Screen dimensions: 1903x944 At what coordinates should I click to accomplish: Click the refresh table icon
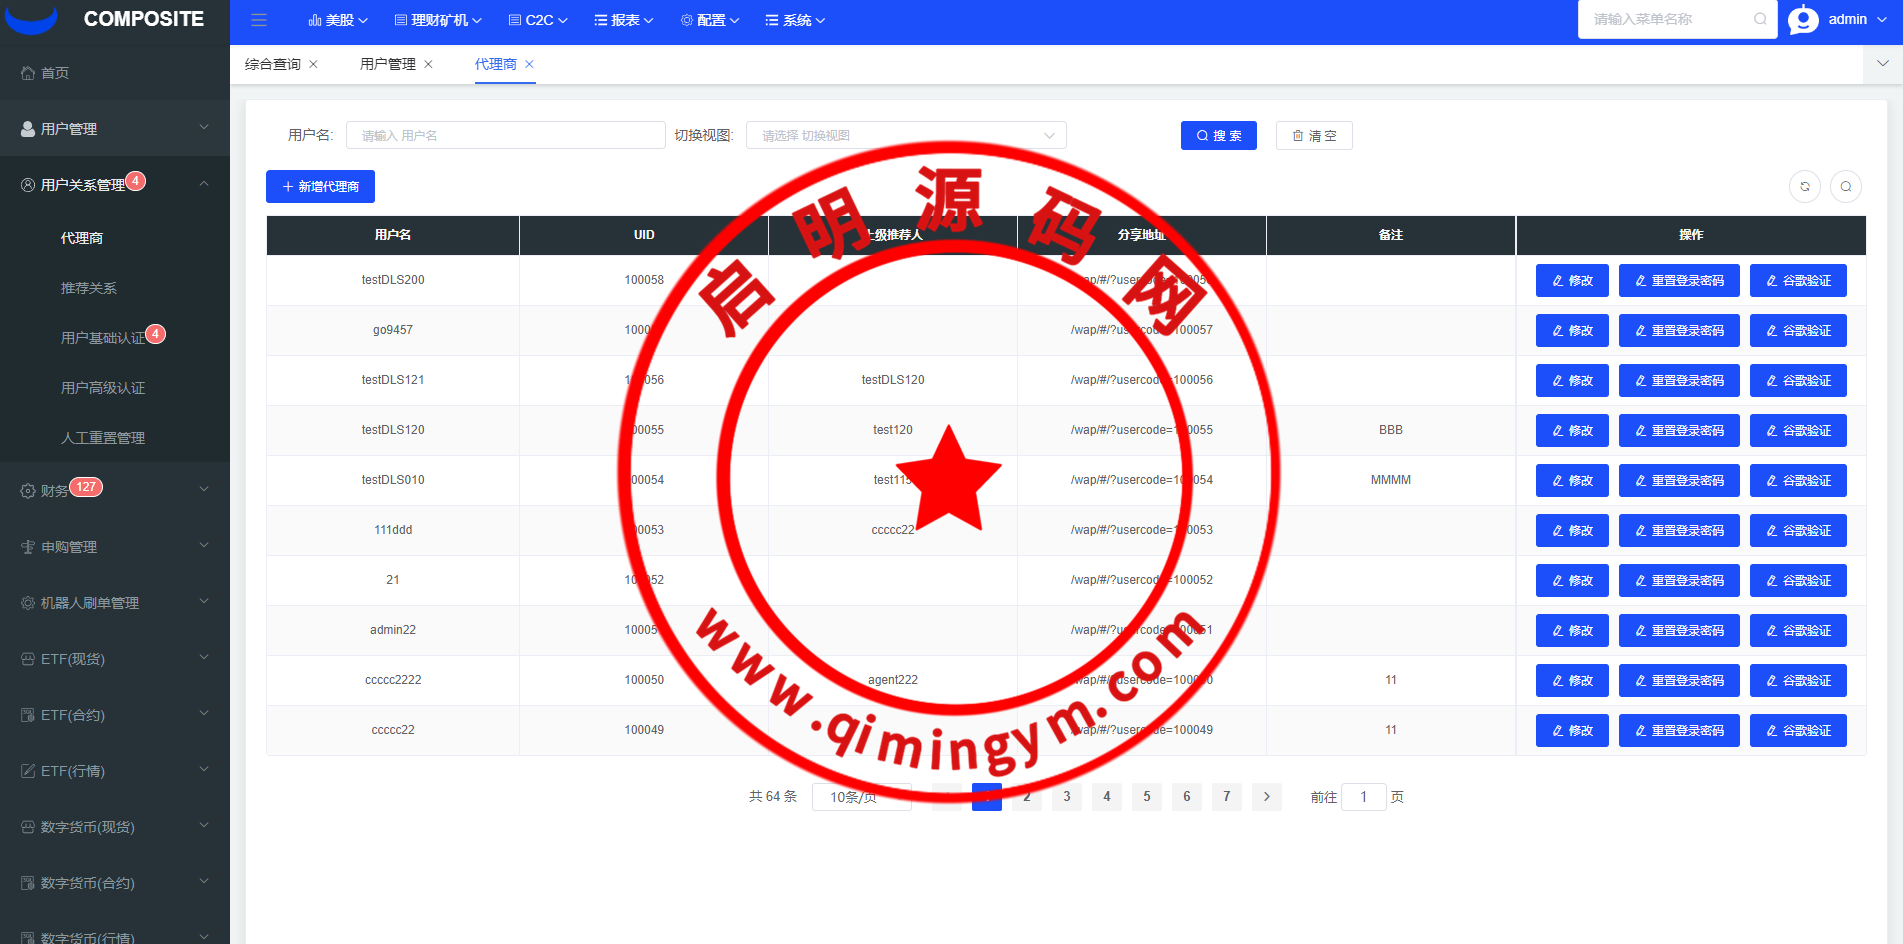(1805, 187)
